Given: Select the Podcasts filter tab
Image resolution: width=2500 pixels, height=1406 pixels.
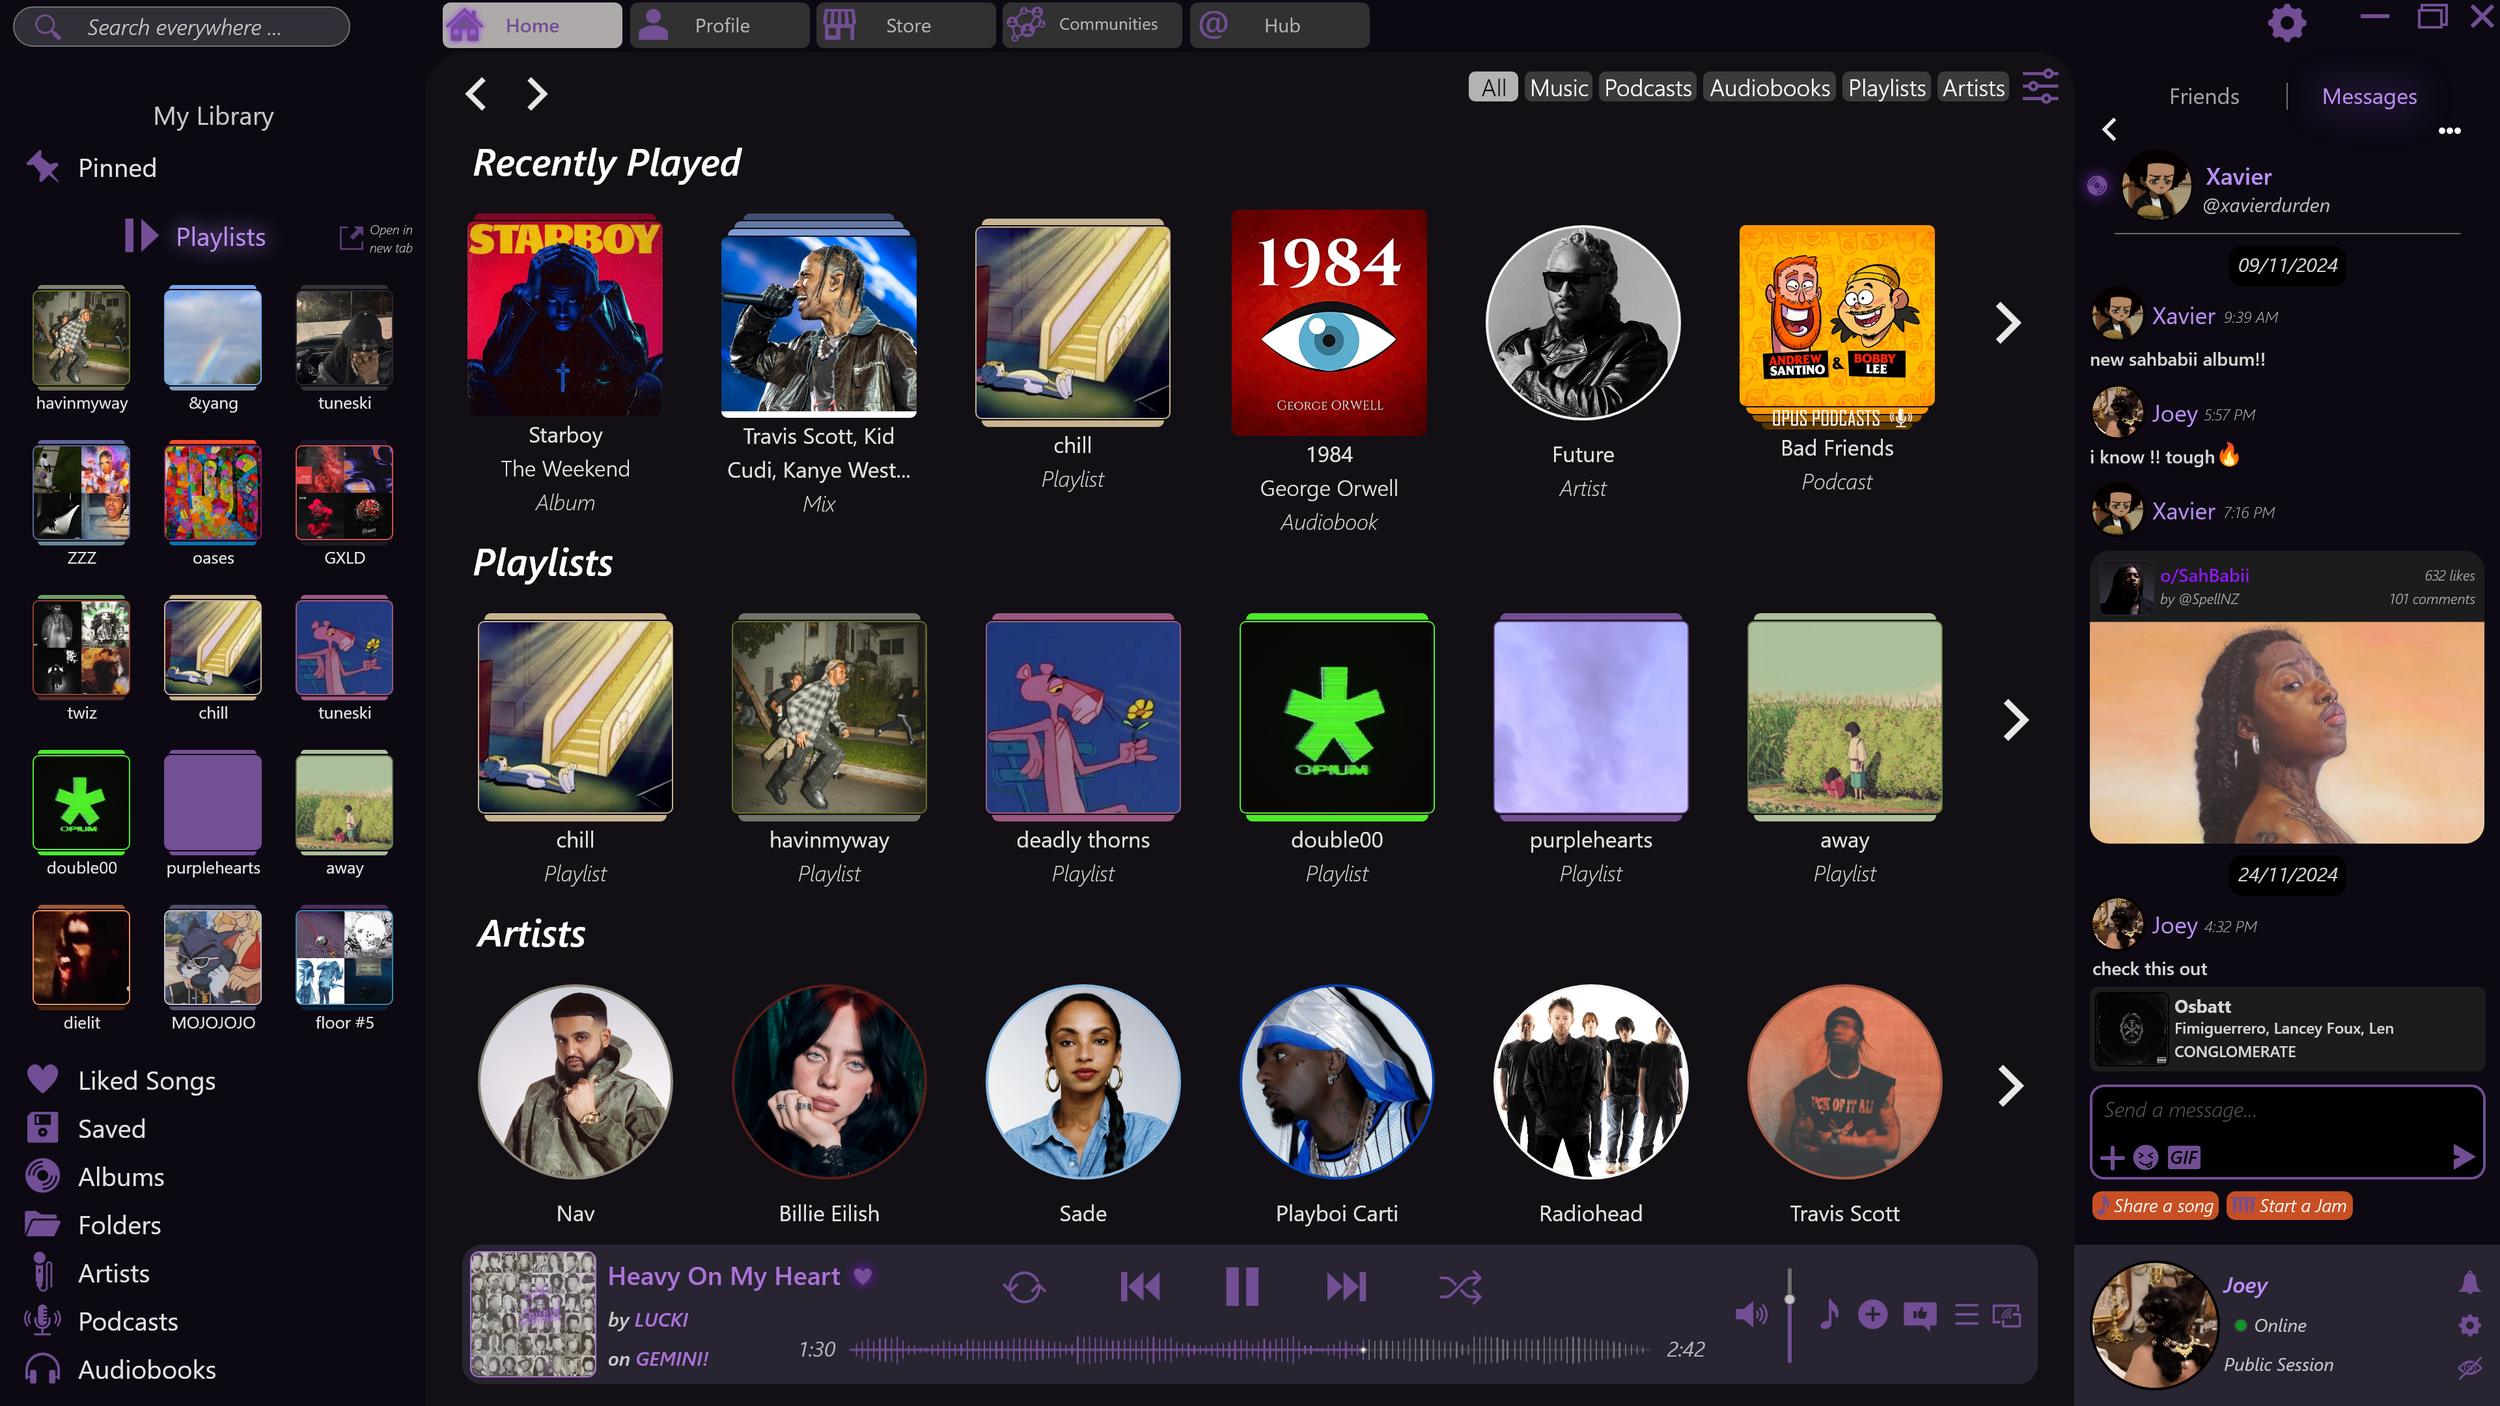Looking at the screenshot, I should [x=1647, y=88].
